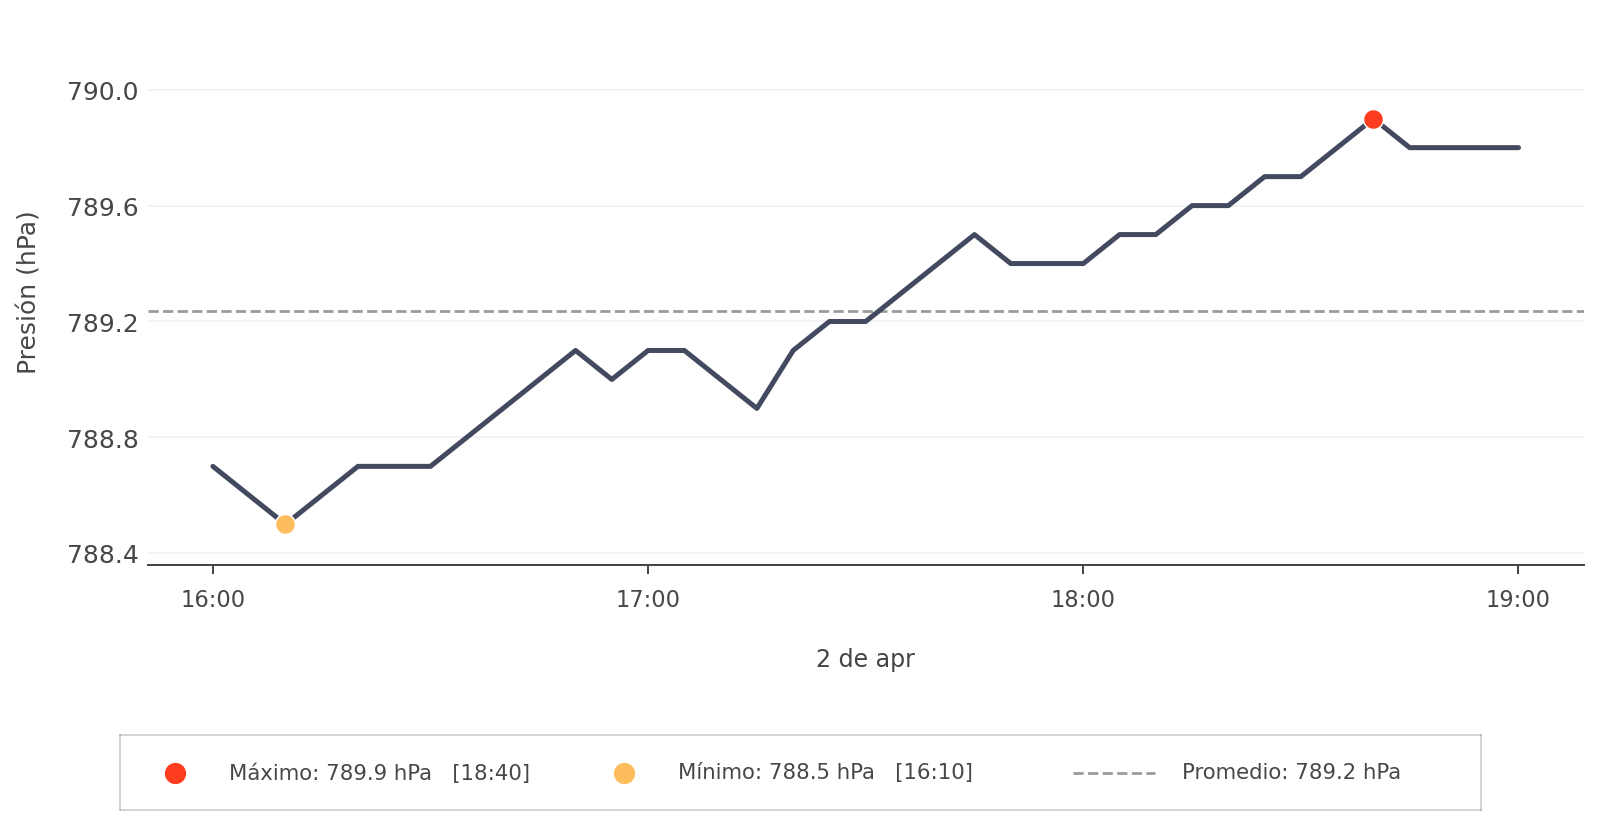Click the 789.6 y-axis tick label

(102, 208)
